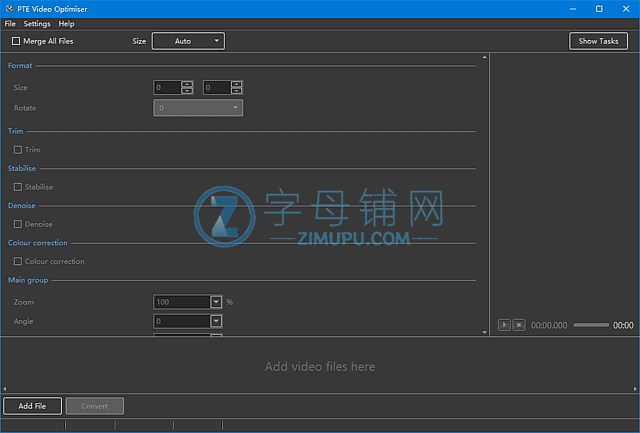Image resolution: width=640 pixels, height=433 pixels.
Task: Open the Help menu
Action: 66,24
